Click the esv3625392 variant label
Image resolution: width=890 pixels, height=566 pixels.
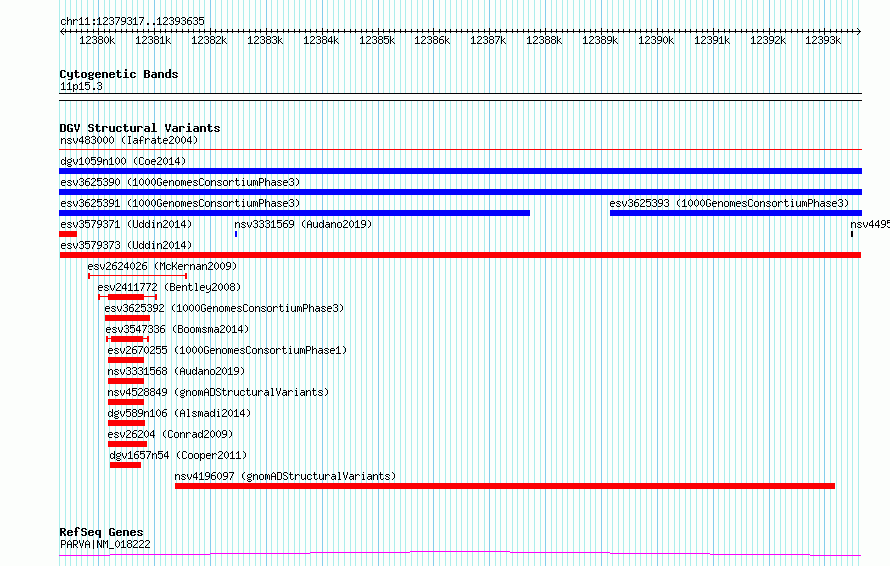224,308
